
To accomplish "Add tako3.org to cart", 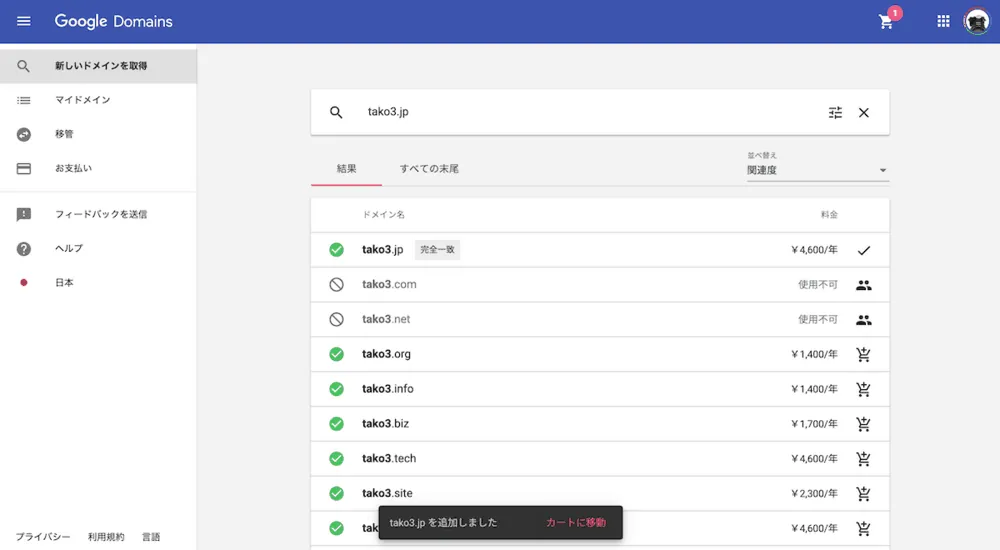I will [864, 354].
